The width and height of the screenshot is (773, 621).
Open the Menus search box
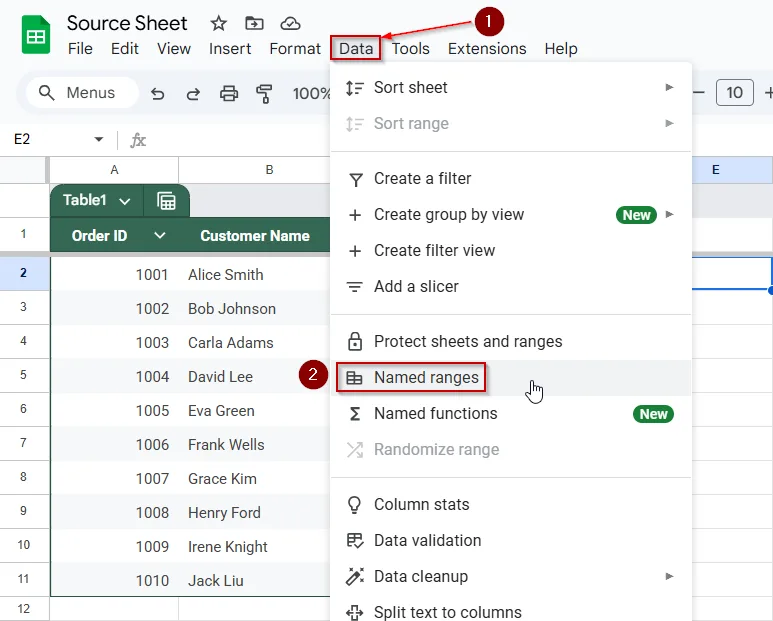[x=82, y=93]
